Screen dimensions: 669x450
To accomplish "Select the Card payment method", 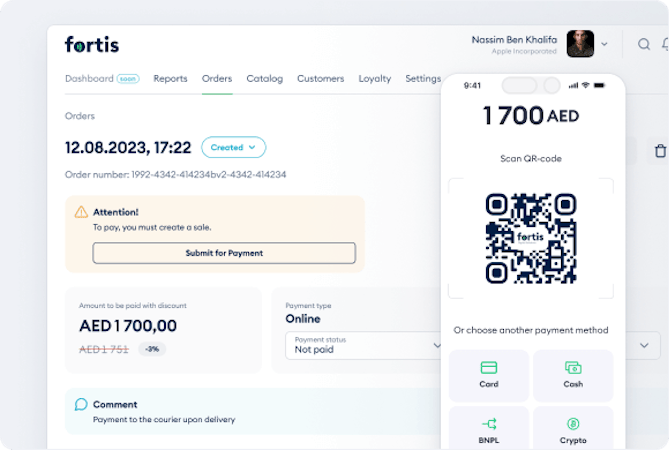I will click(x=489, y=376).
